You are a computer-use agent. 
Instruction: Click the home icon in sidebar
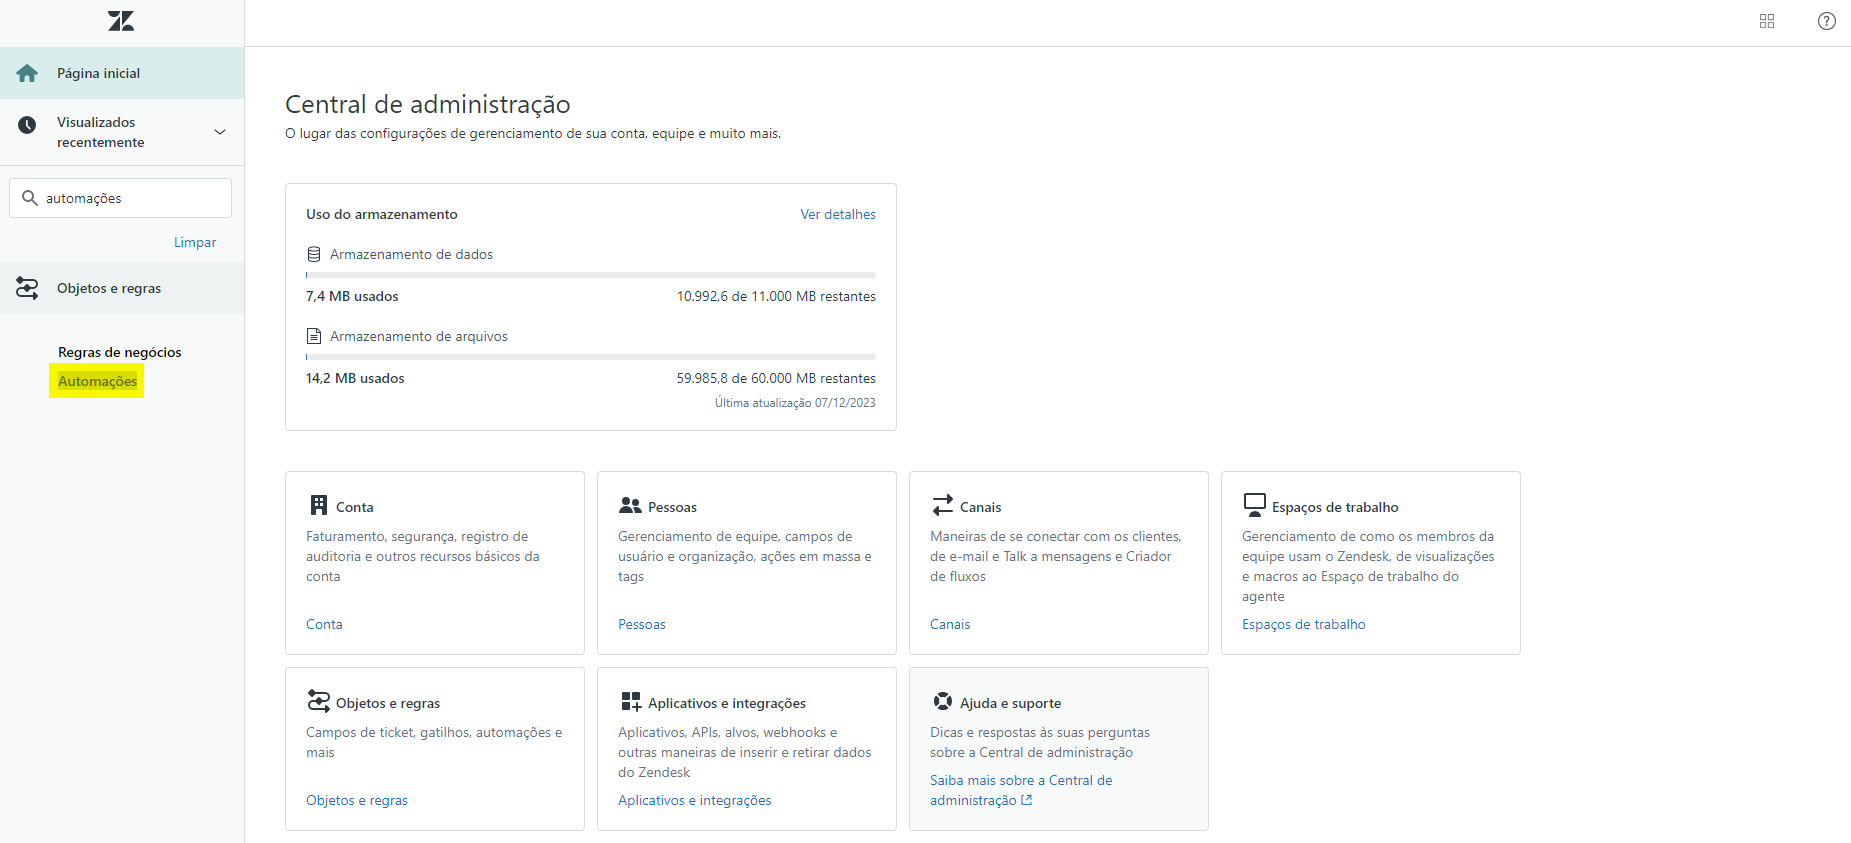click(x=27, y=73)
